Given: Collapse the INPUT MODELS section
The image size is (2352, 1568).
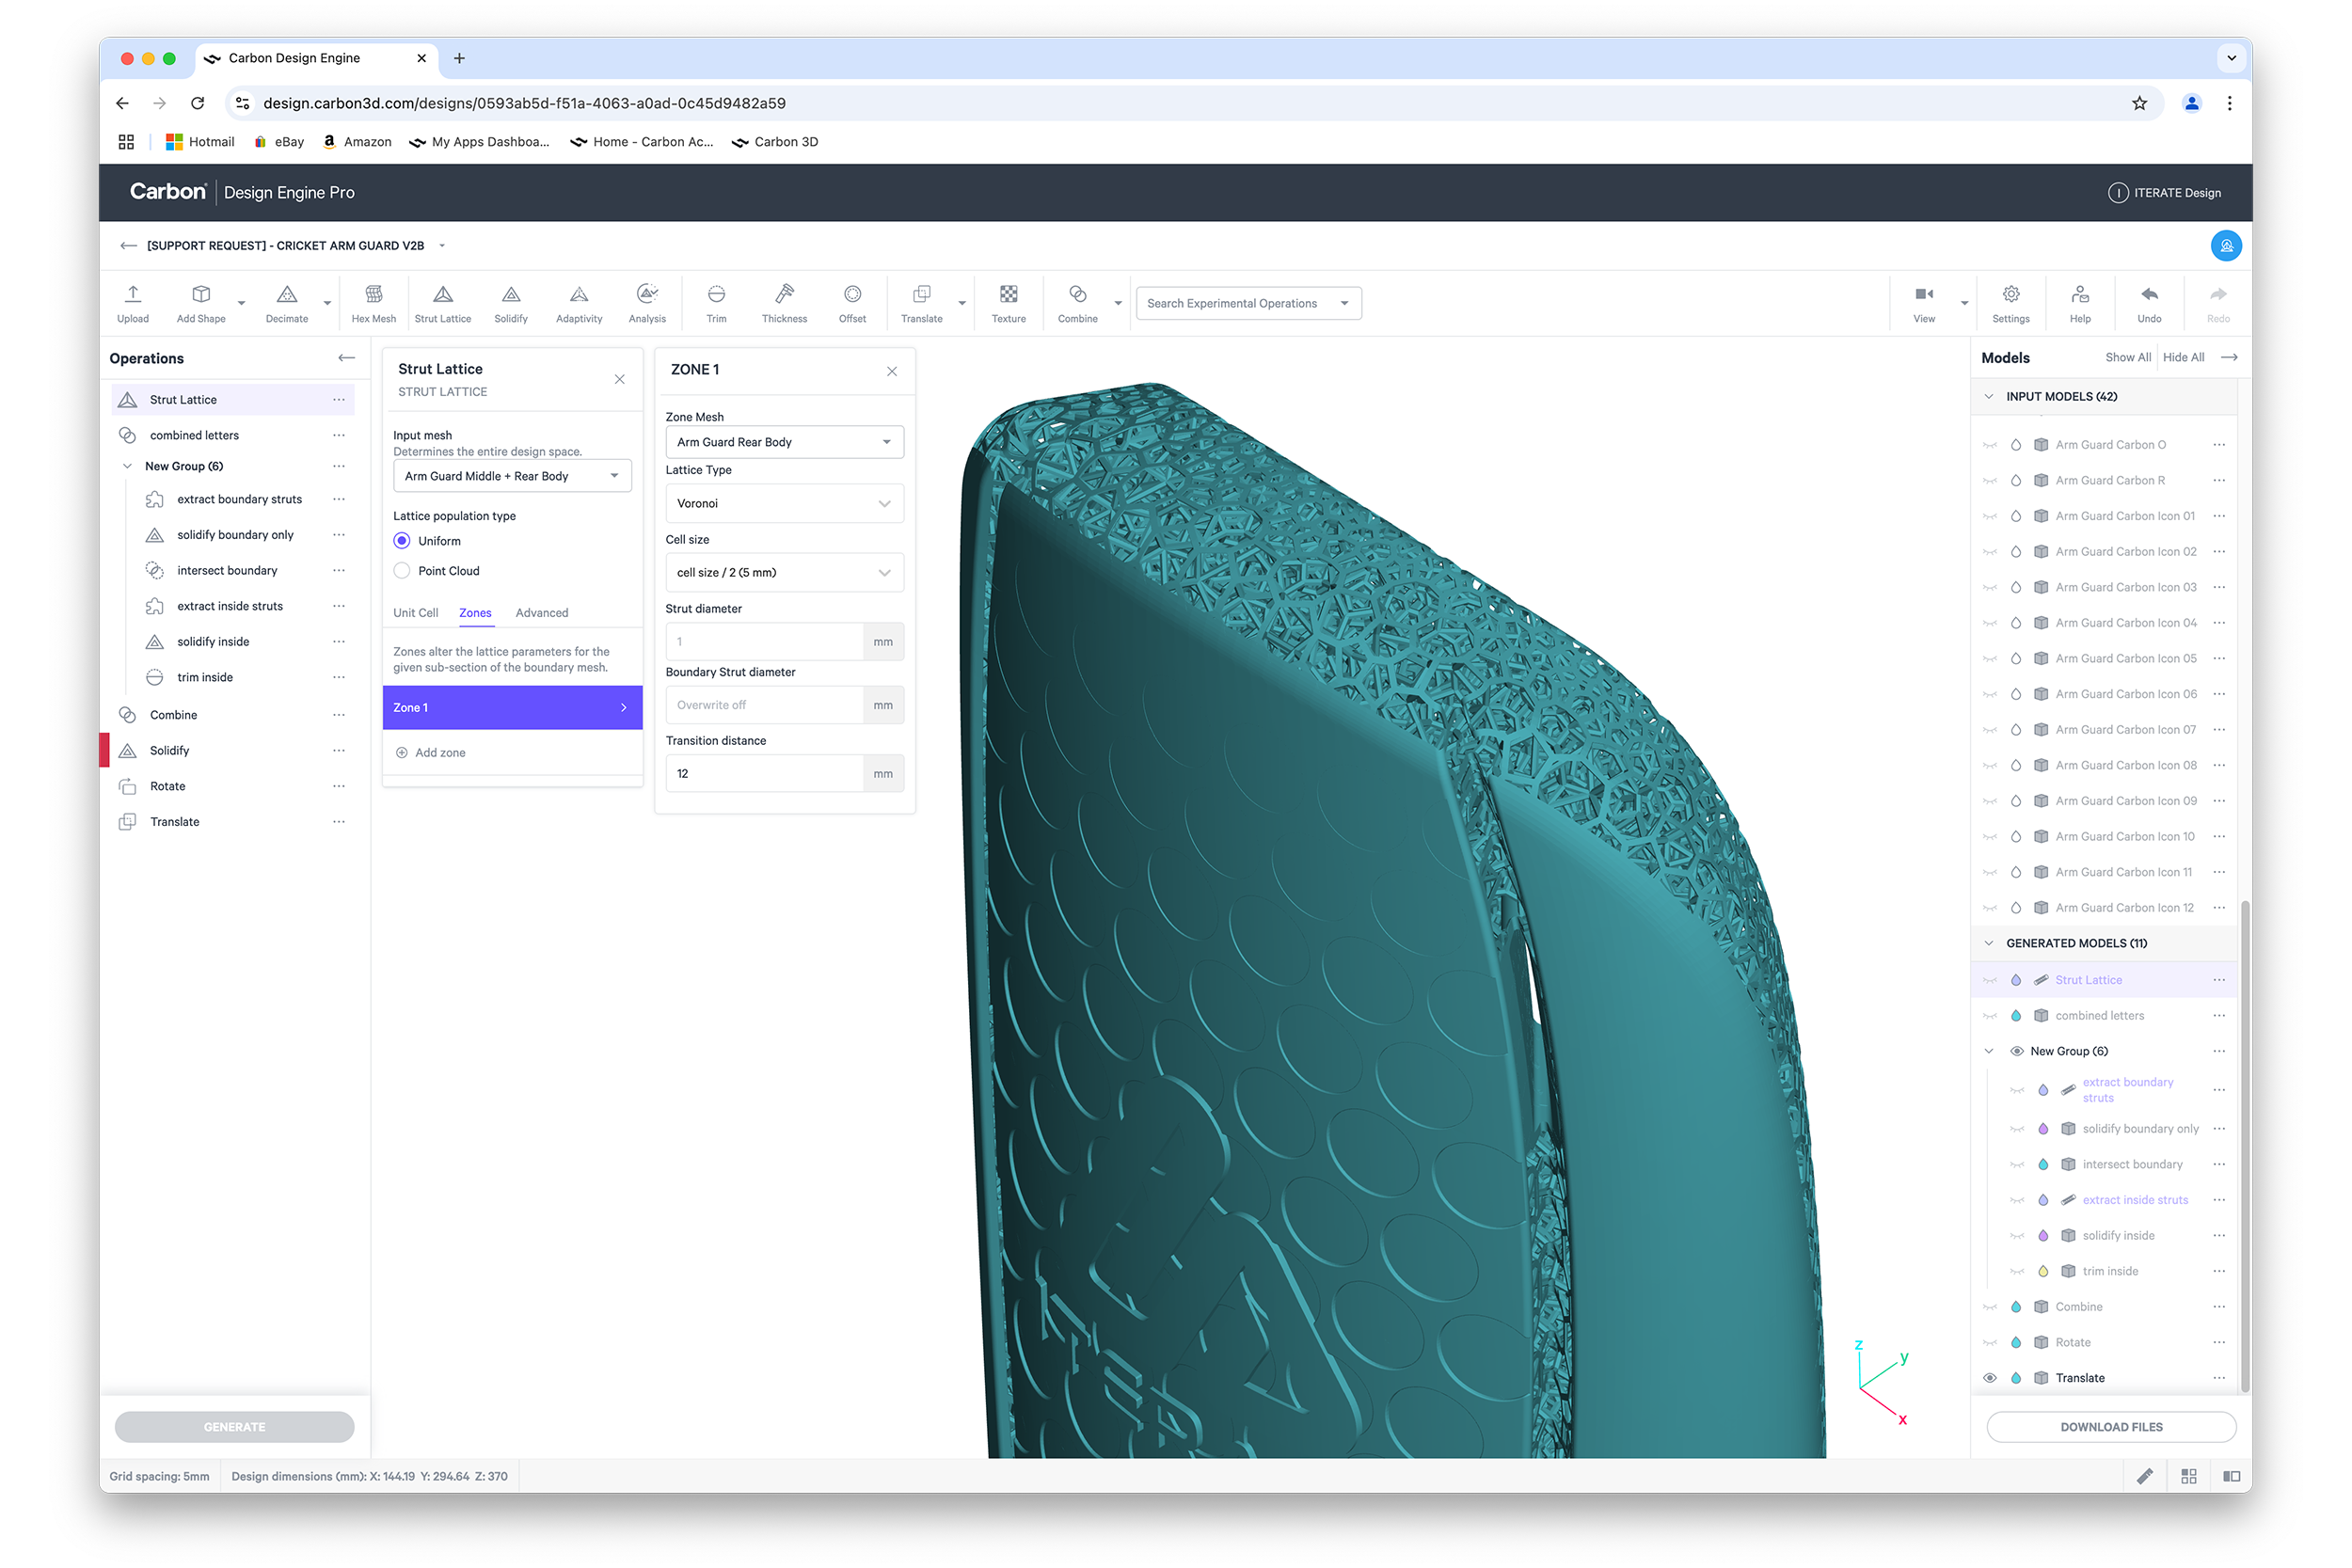Looking at the screenshot, I should coord(1989,396).
